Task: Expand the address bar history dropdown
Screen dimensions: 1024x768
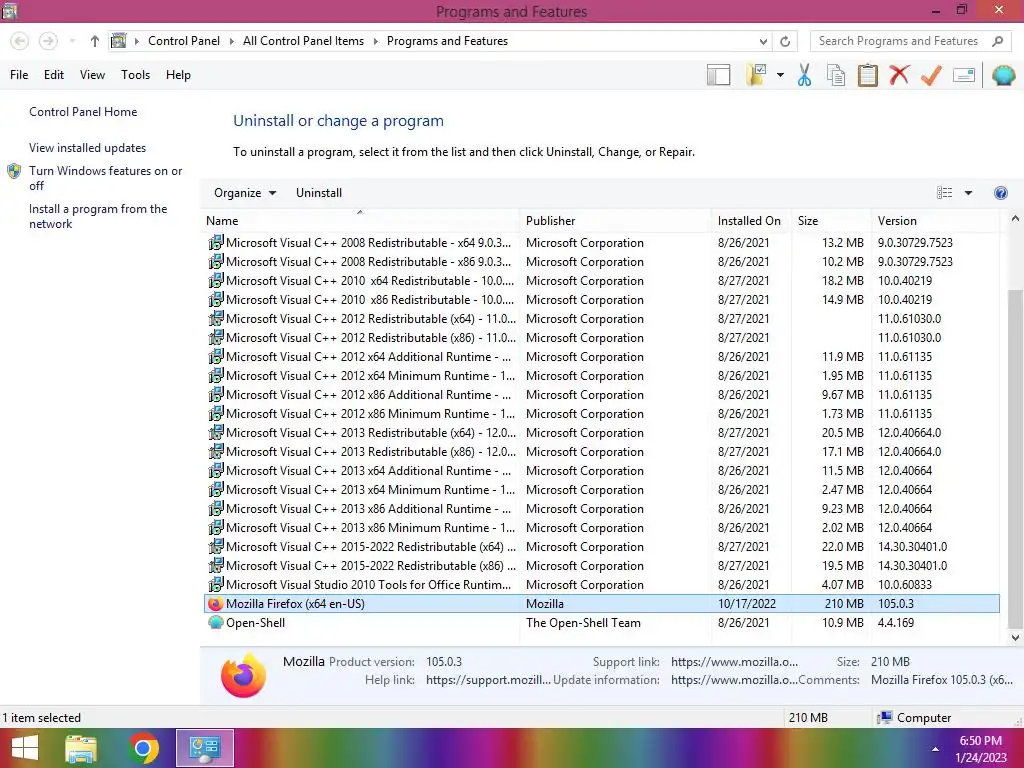Action: pyautogui.click(x=763, y=41)
